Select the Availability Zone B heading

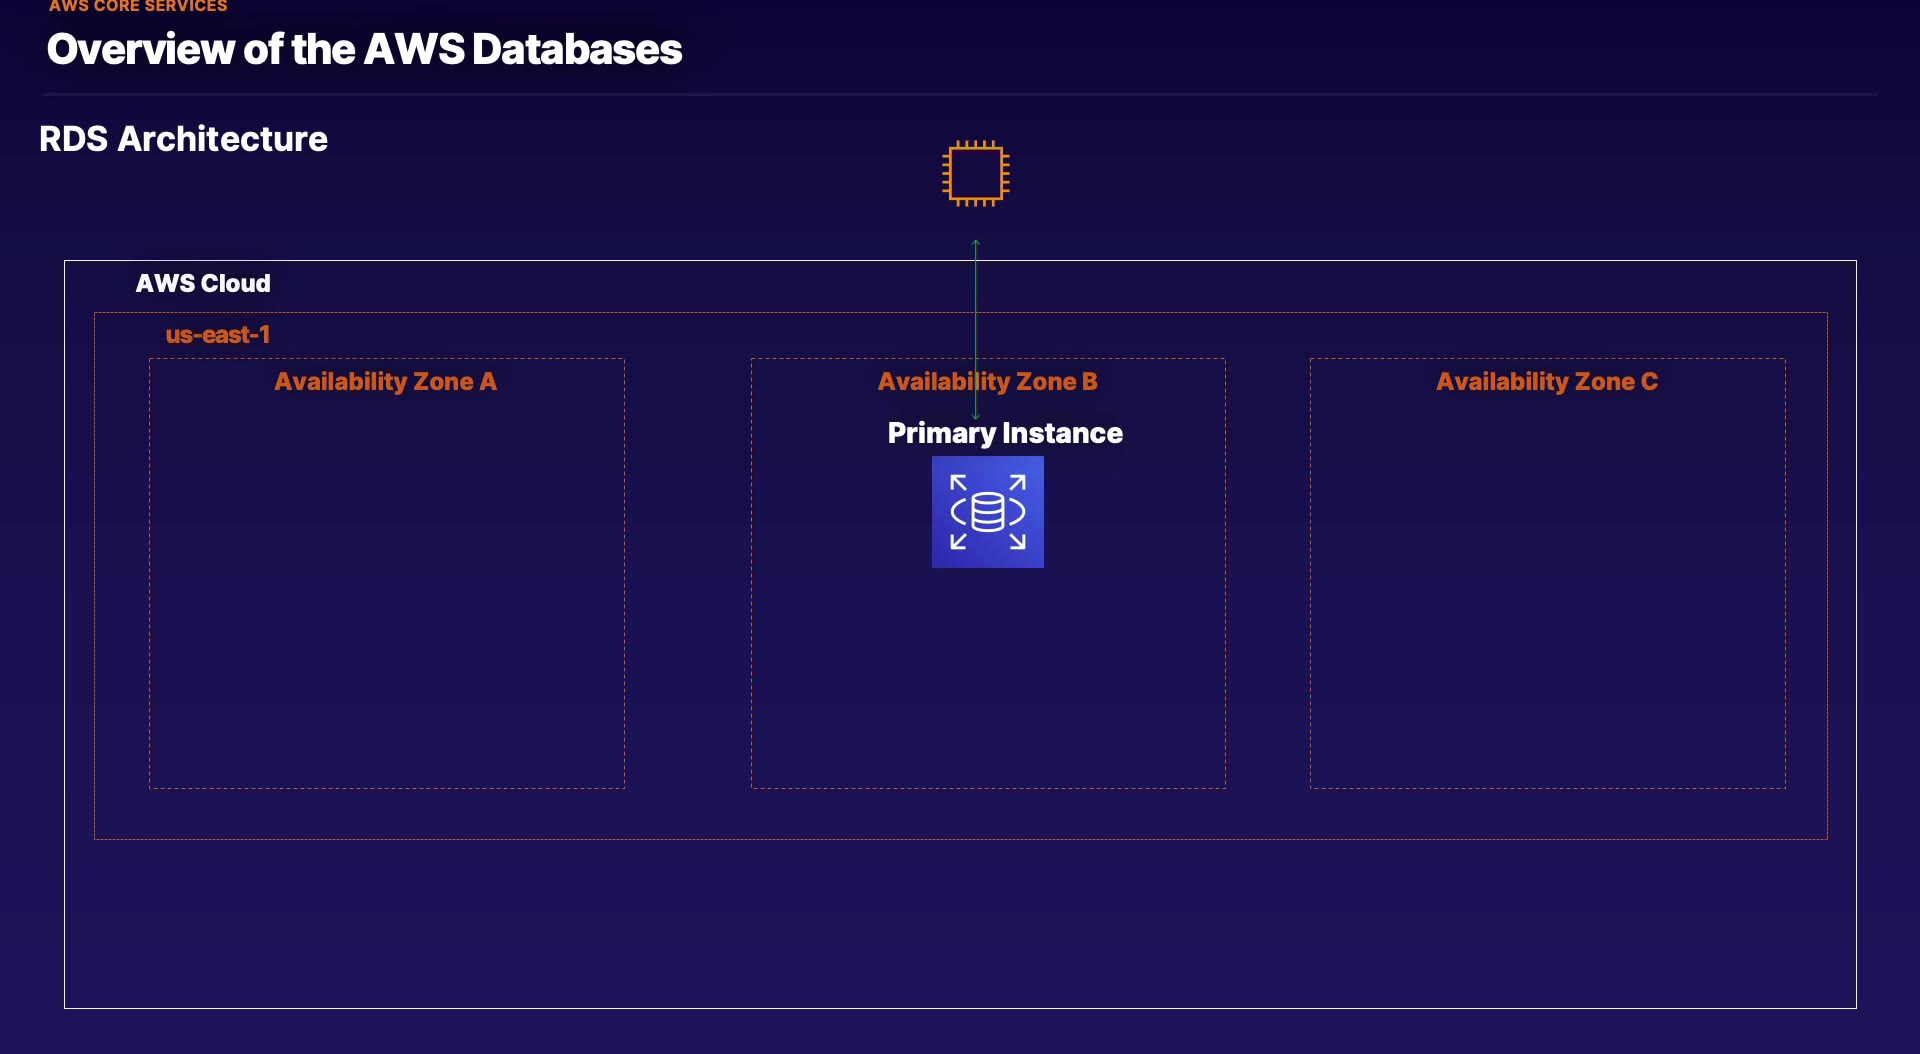pyautogui.click(x=987, y=382)
